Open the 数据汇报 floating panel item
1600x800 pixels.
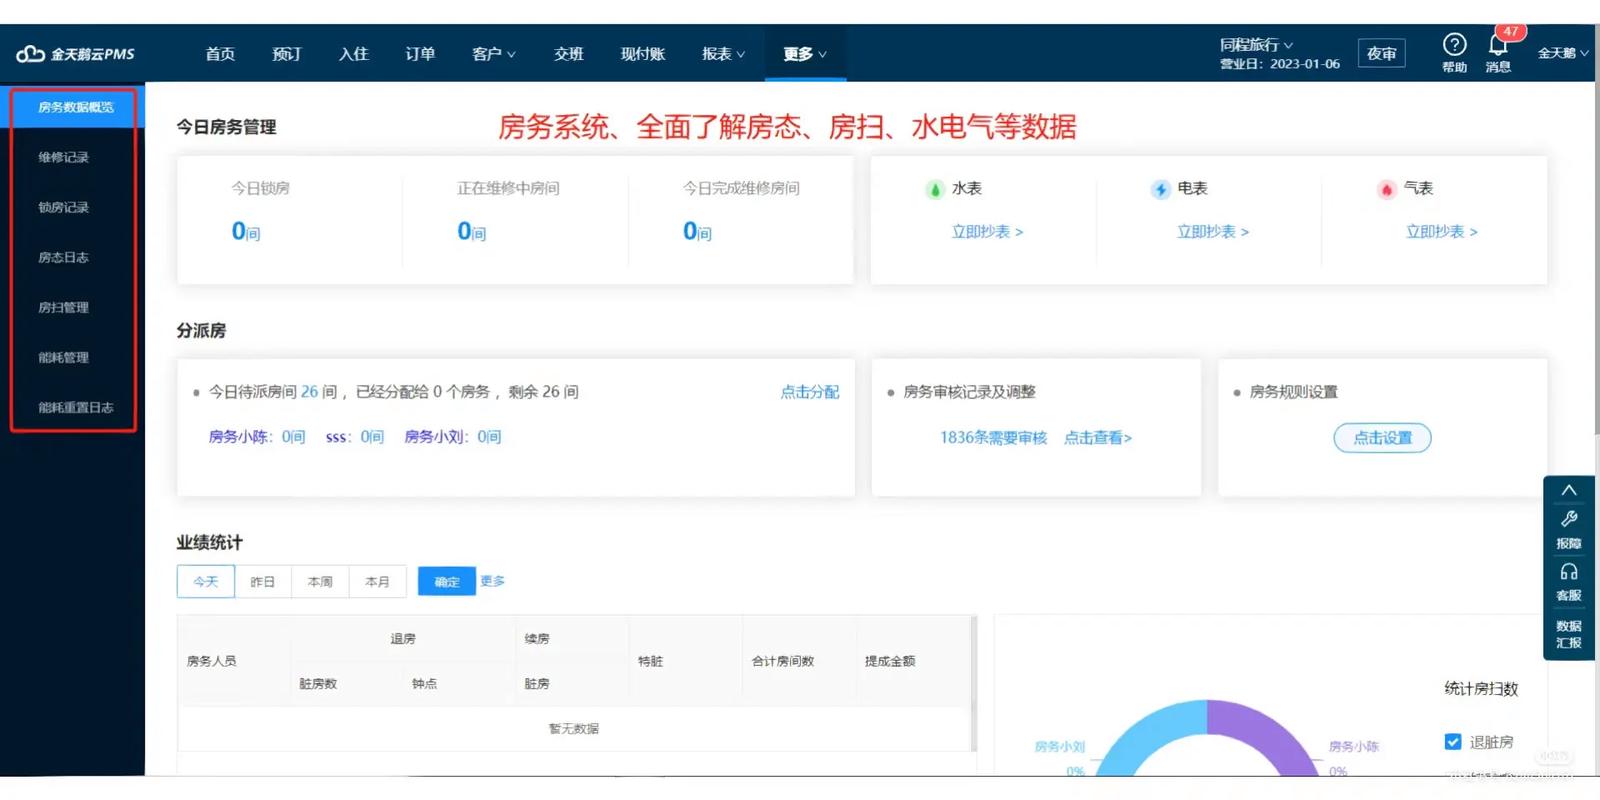tap(1569, 634)
